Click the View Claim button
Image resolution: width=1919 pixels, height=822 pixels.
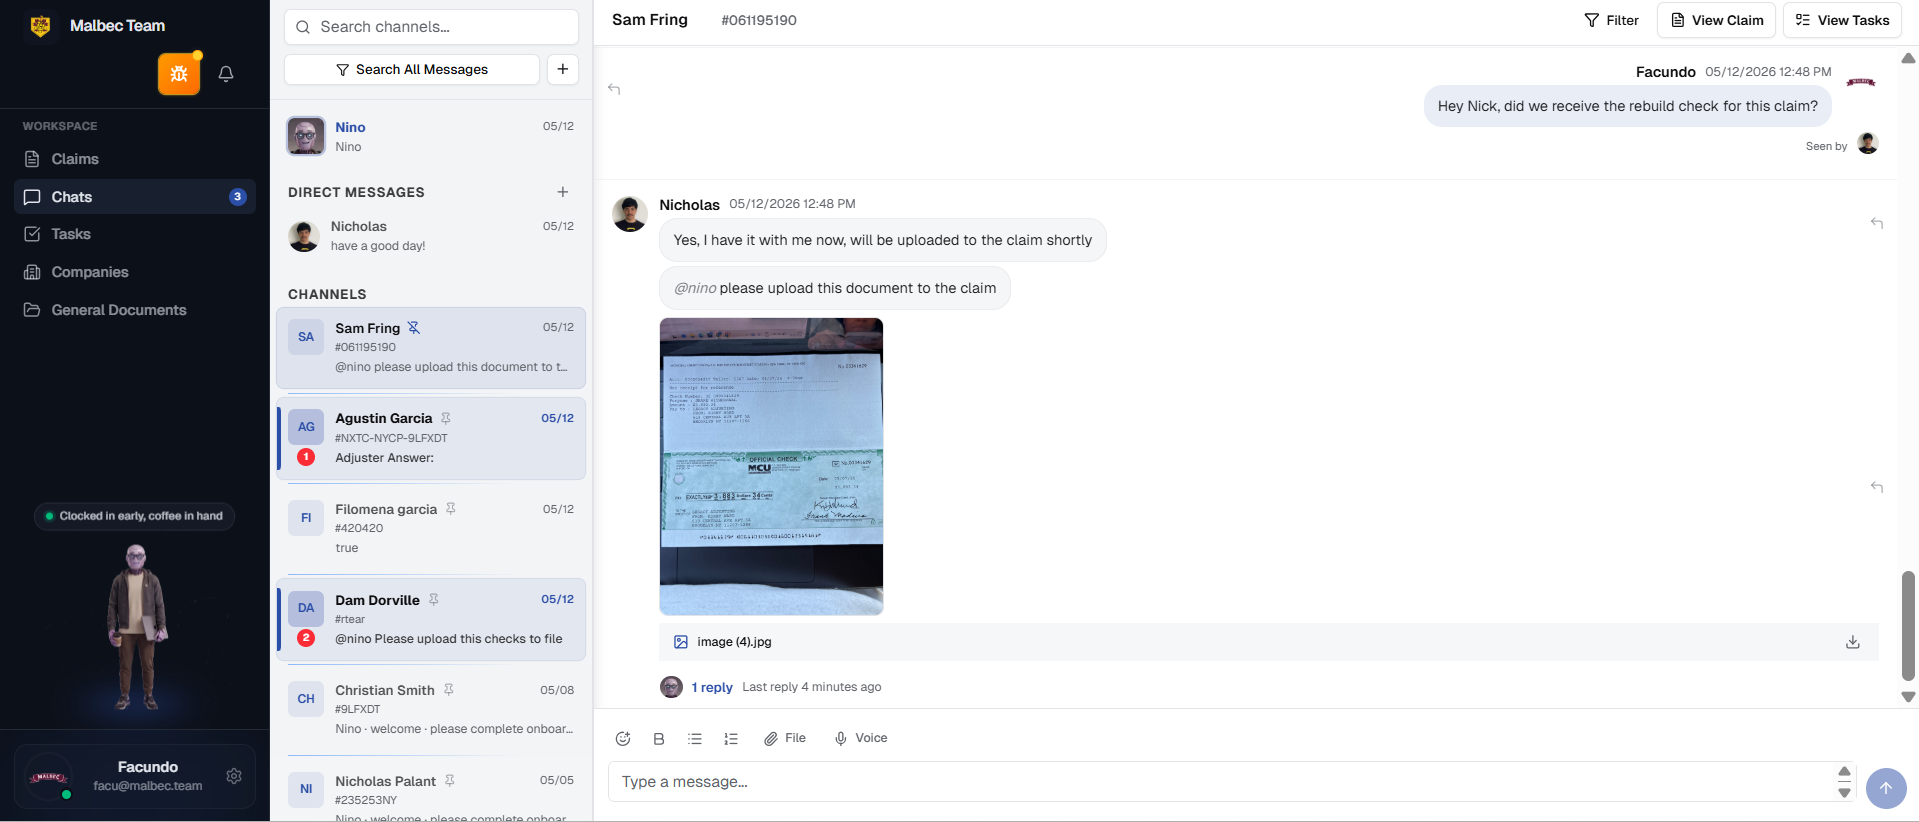[1717, 20]
